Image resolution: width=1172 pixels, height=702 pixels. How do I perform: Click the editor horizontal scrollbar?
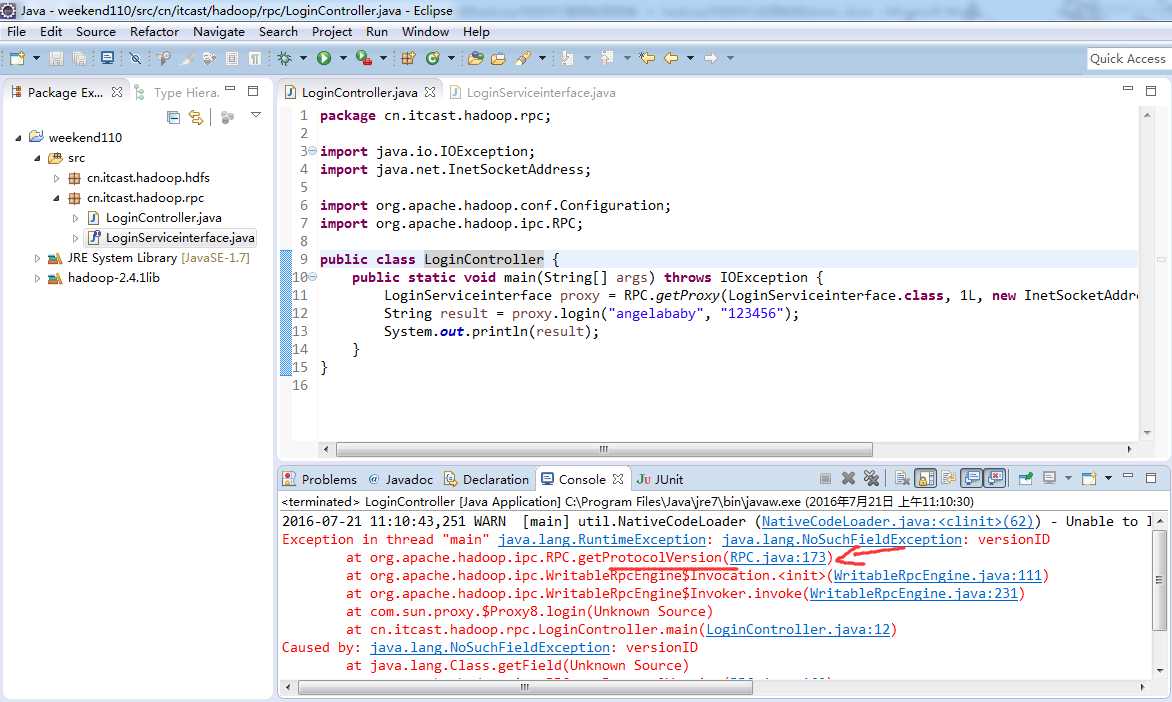(x=604, y=449)
